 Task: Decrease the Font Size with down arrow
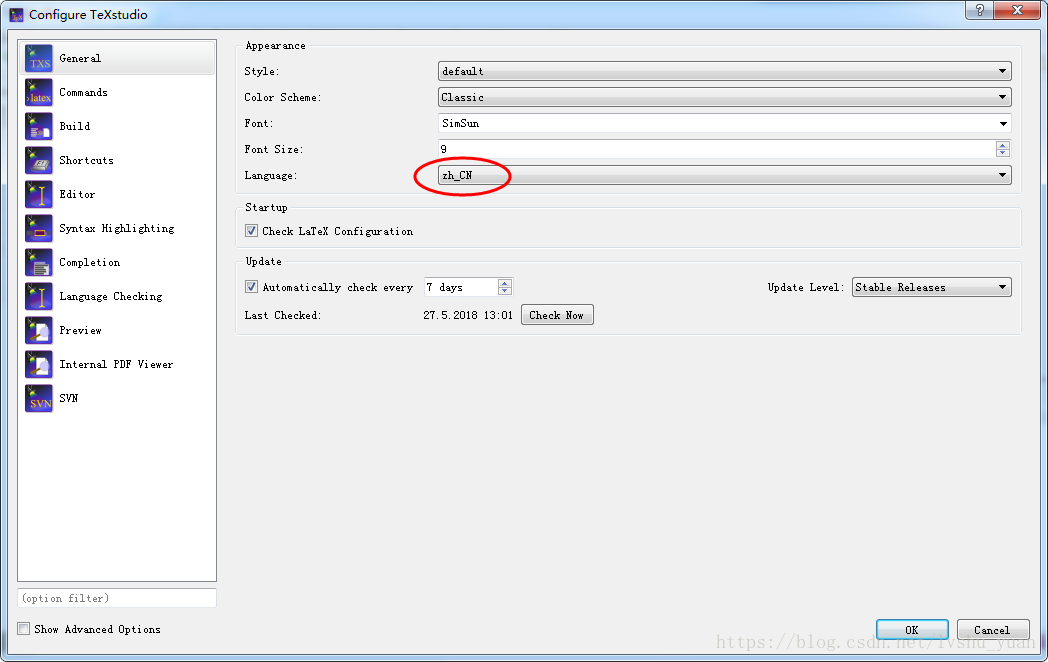point(1003,153)
